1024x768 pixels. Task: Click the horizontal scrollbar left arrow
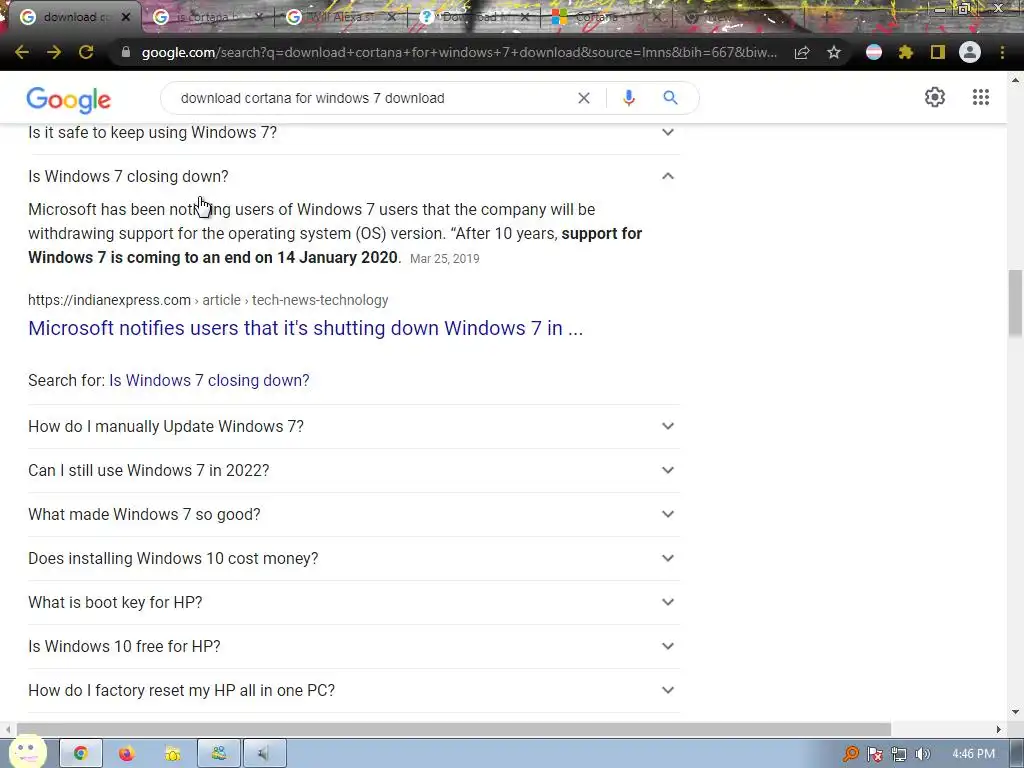tap(8, 729)
